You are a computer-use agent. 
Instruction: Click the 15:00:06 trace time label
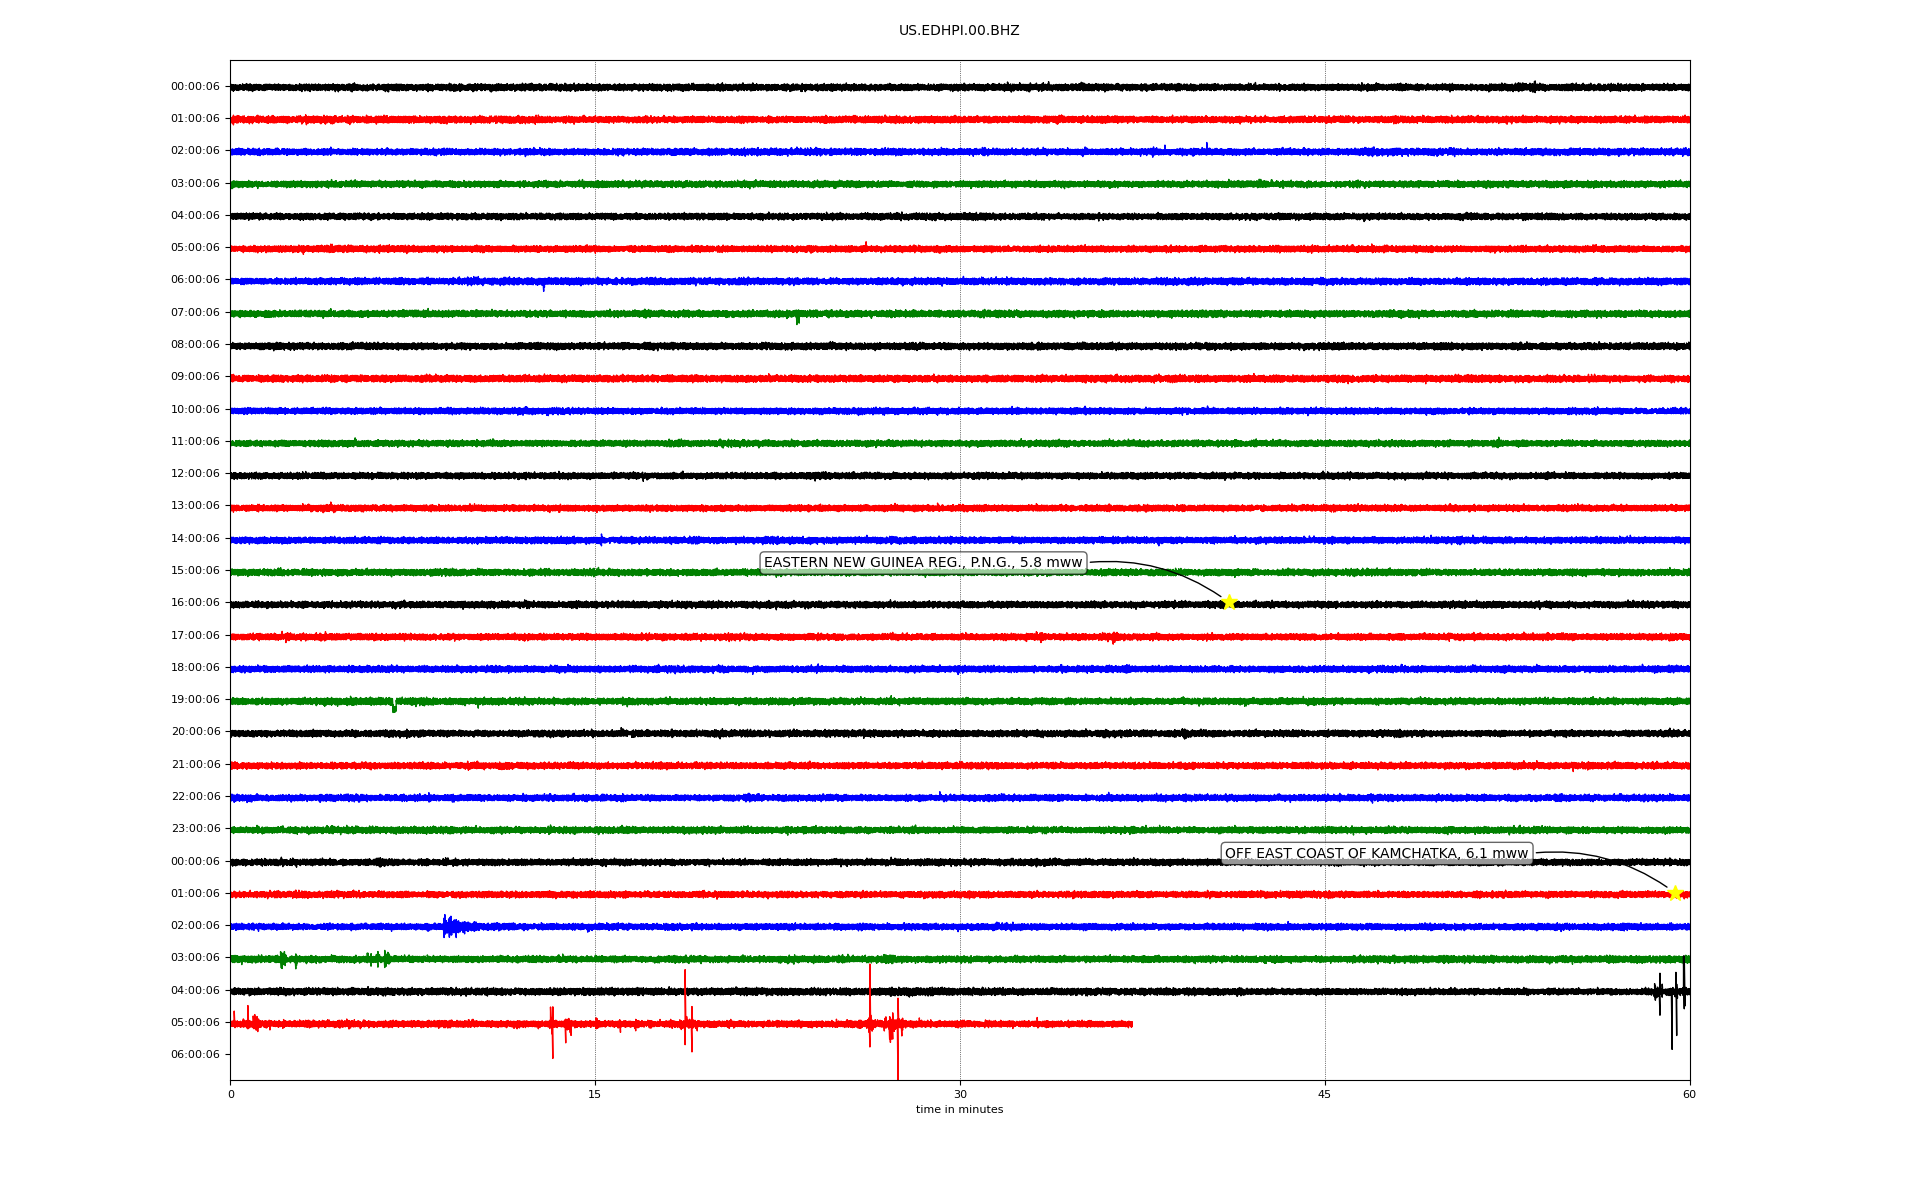[x=195, y=571]
